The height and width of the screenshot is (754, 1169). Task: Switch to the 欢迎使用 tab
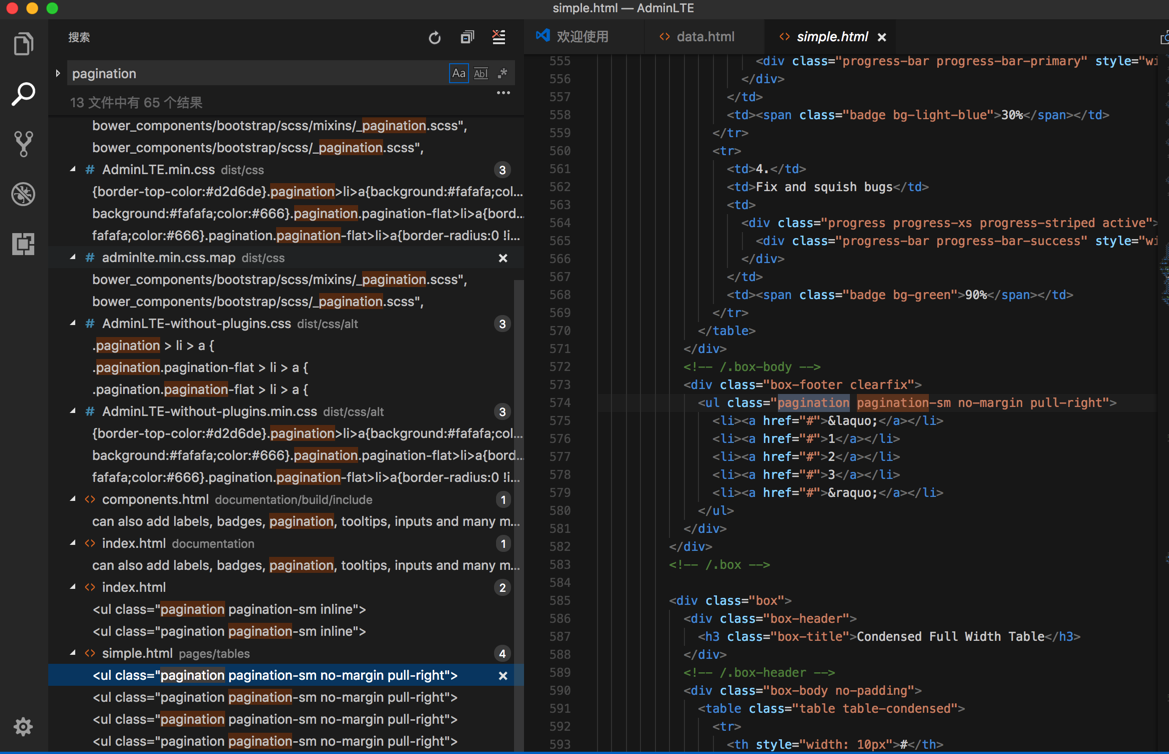click(x=582, y=37)
